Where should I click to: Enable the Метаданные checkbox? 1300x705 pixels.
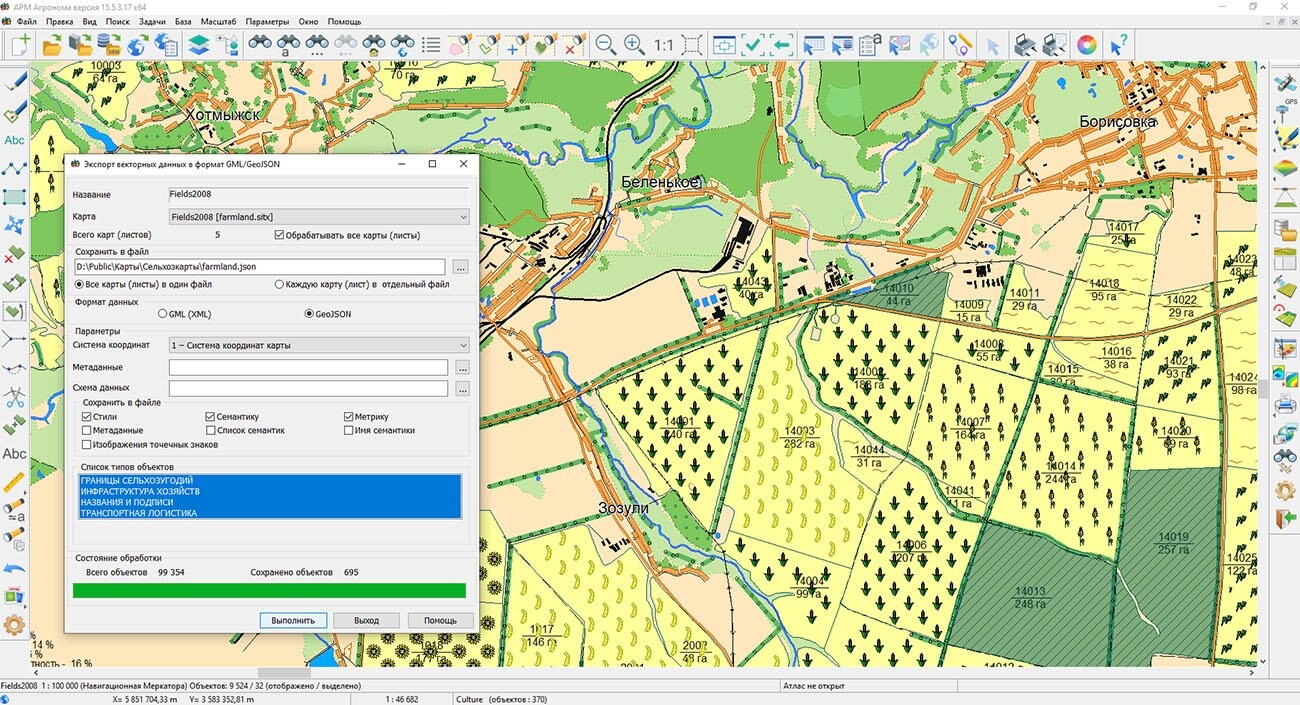pos(87,431)
